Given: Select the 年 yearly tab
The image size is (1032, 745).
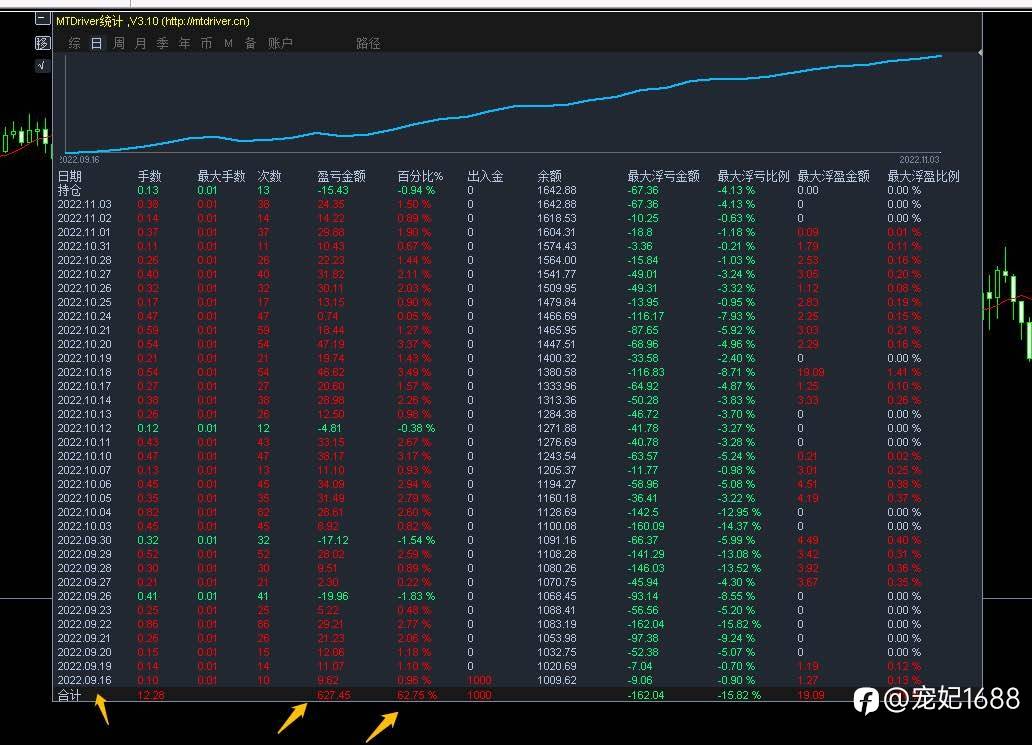Looking at the screenshot, I should (x=184, y=43).
